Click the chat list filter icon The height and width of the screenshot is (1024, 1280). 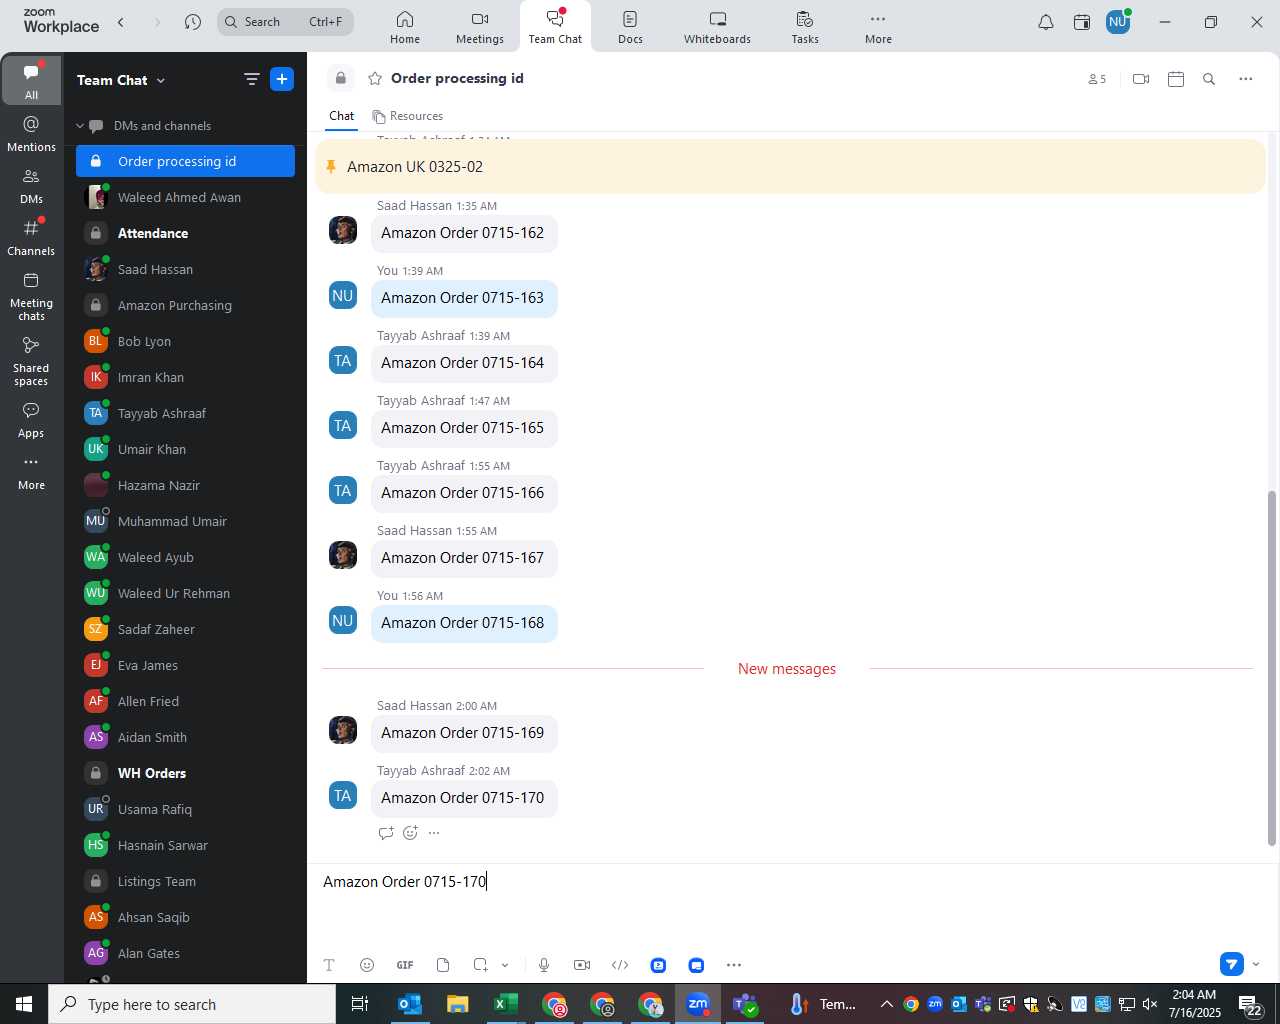click(x=251, y=79)
